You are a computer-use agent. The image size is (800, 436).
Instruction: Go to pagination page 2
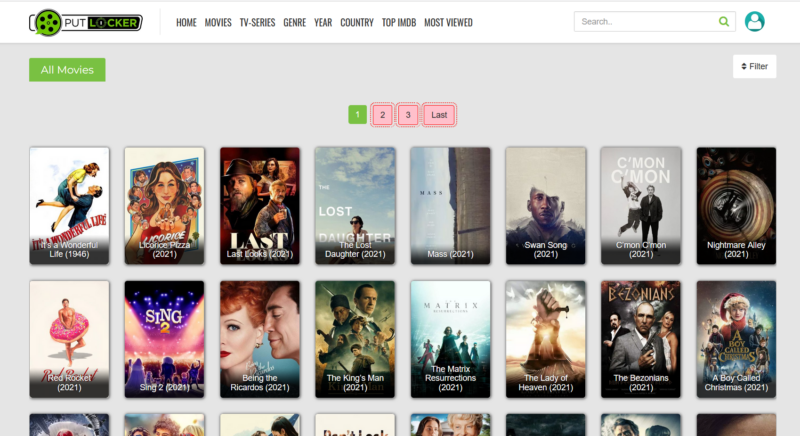[x=382, y=115]
